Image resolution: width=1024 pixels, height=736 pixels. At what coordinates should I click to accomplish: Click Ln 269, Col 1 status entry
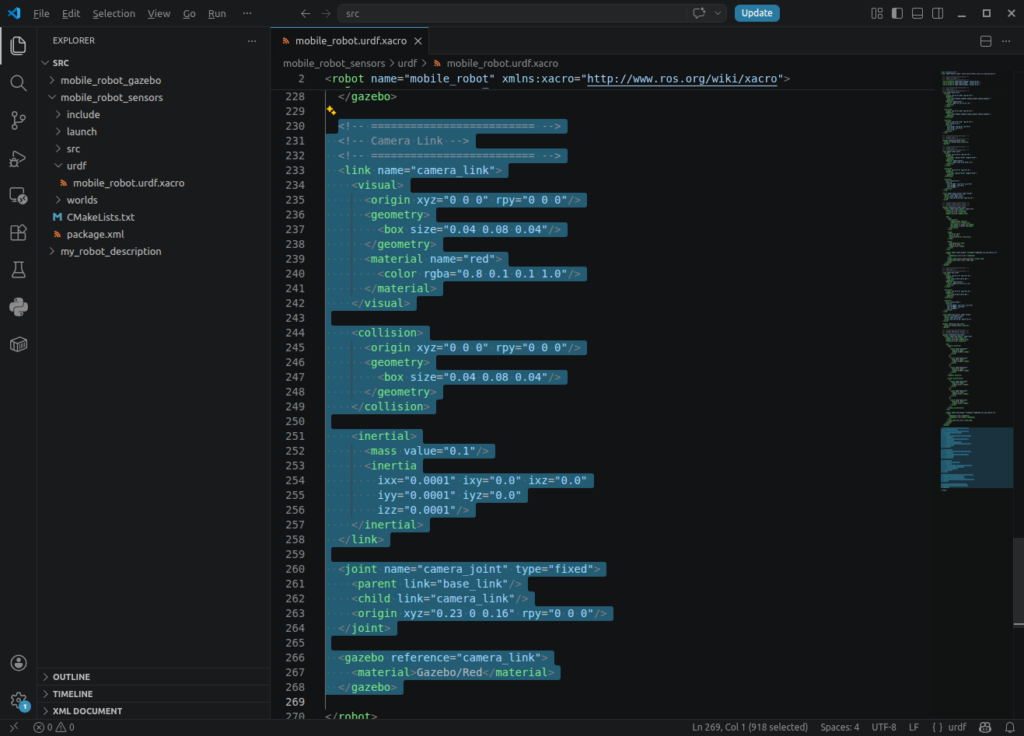pyautogui.click(x=750, y=727)
